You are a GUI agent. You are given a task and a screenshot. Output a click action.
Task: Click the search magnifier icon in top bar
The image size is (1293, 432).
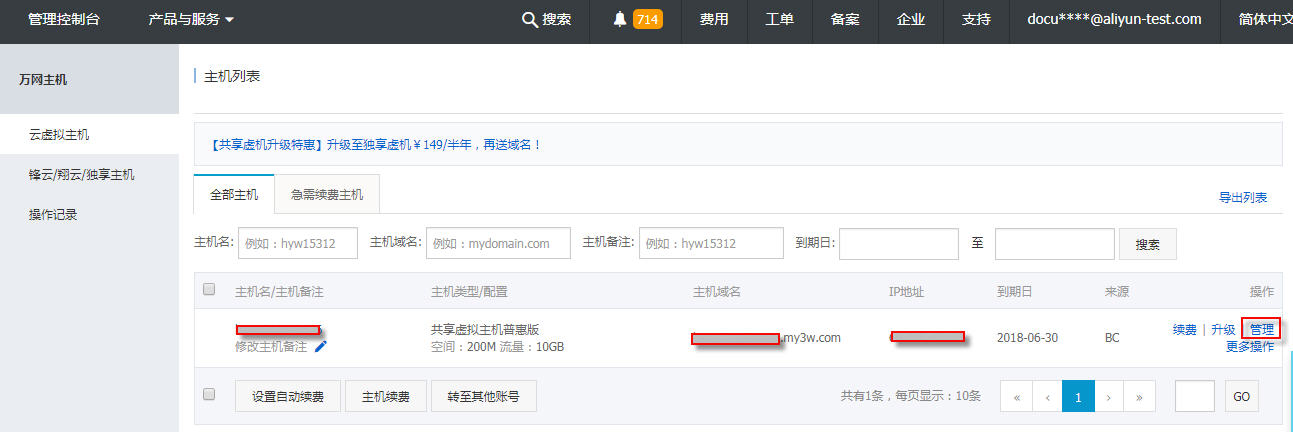tap(530, 20)
